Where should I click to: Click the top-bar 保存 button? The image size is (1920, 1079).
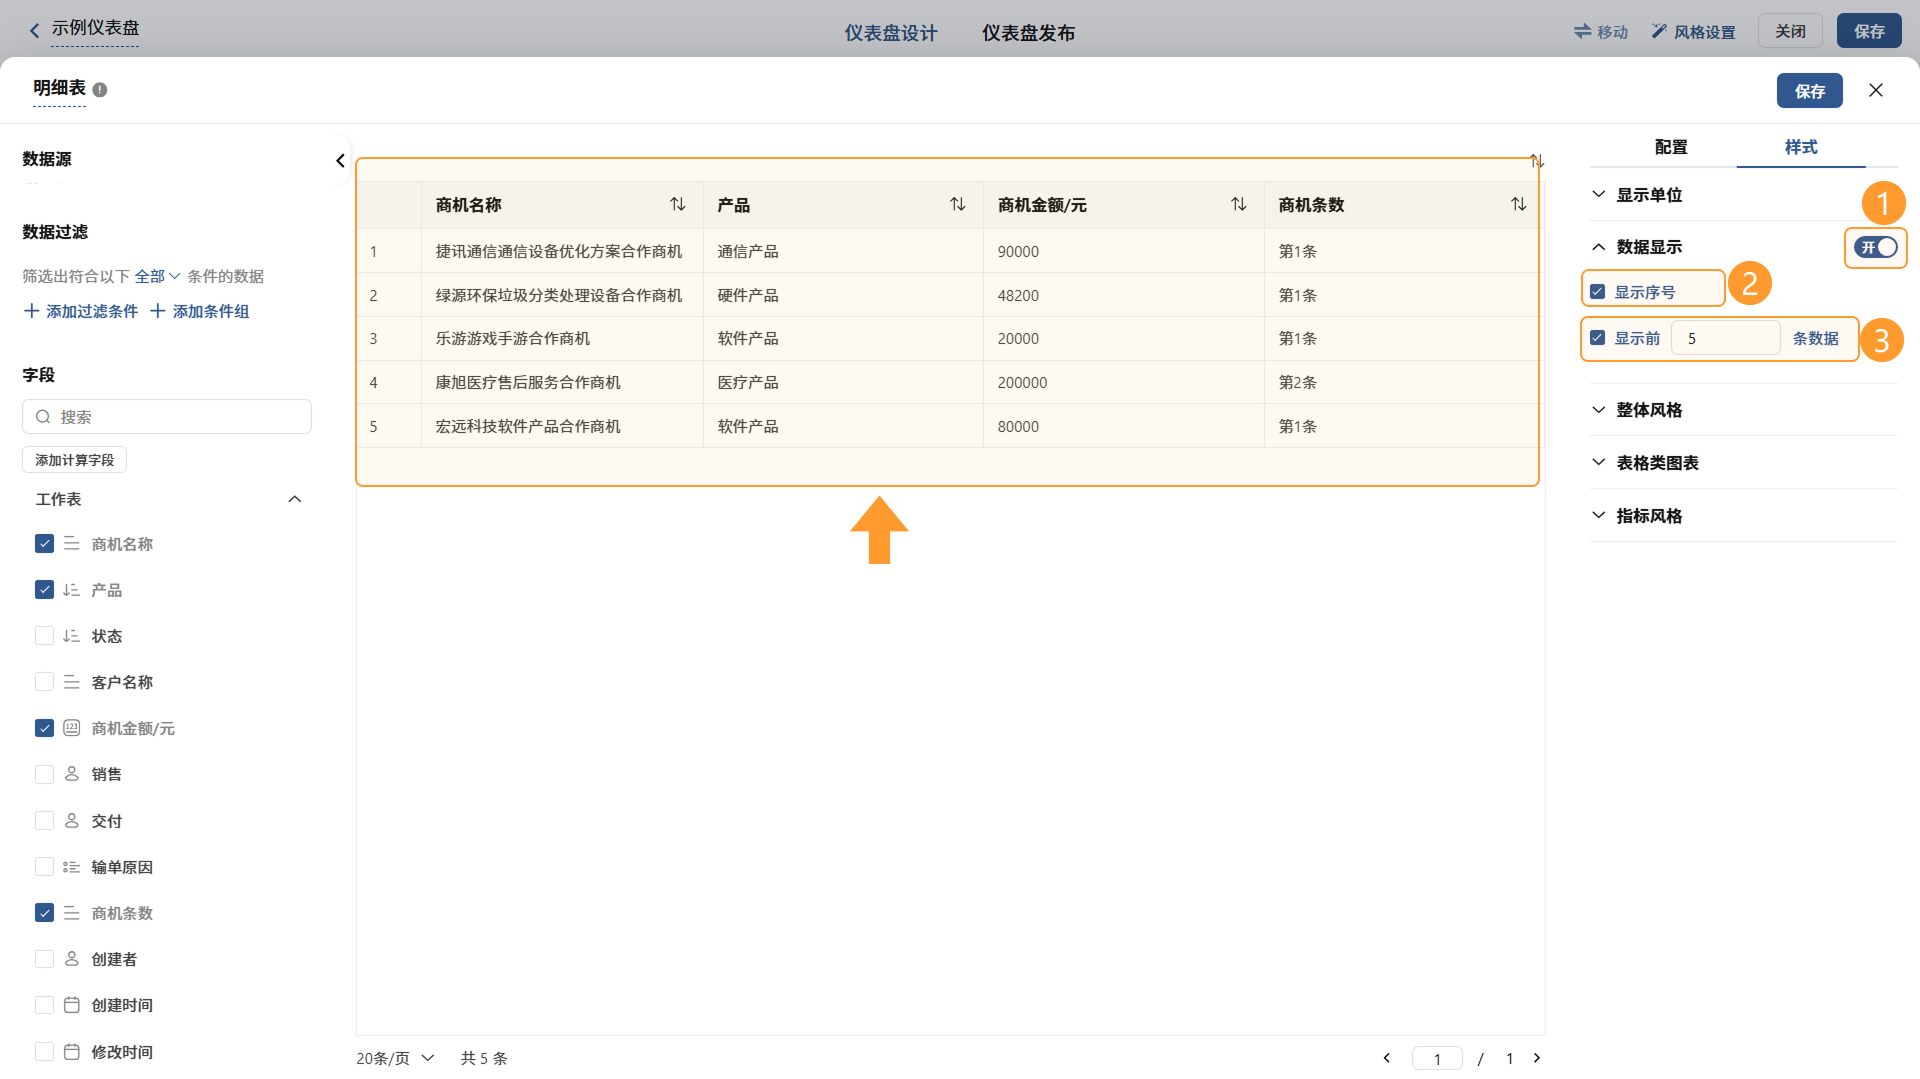click(1869, 31)
